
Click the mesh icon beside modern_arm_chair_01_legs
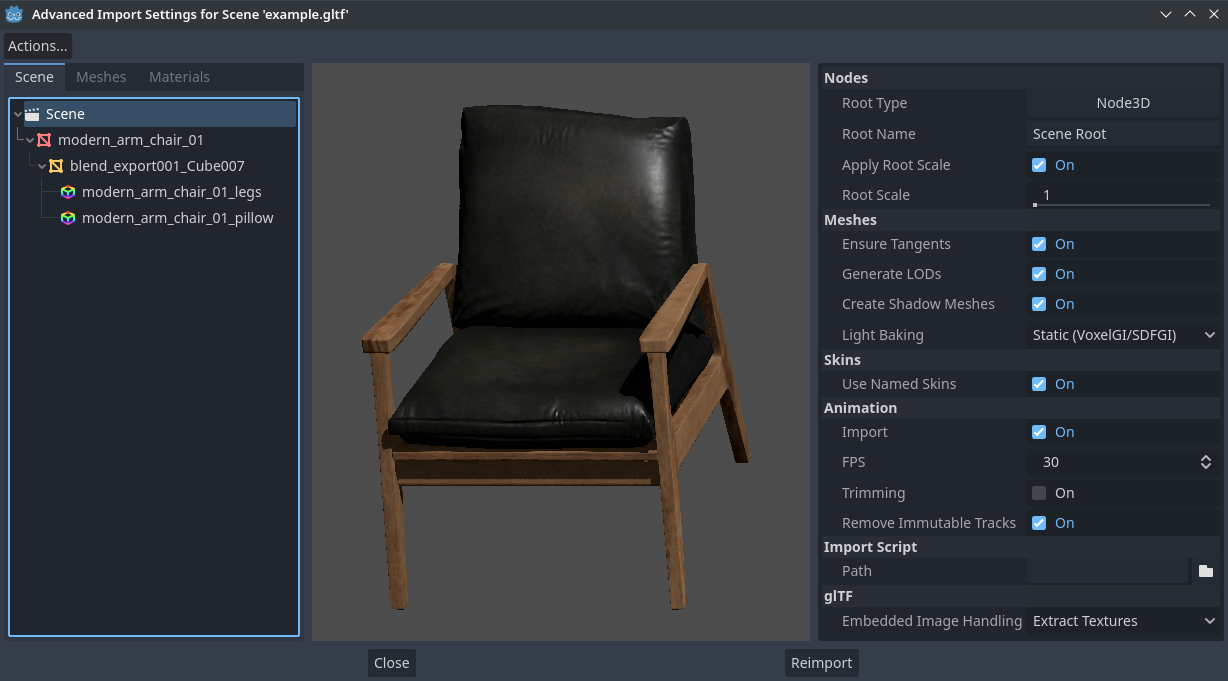[67, 192]
